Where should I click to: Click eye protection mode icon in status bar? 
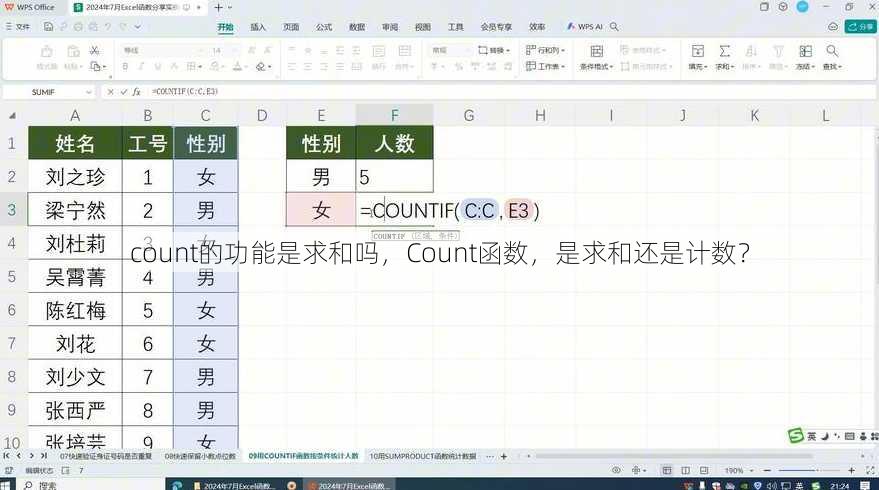point(616,470)
